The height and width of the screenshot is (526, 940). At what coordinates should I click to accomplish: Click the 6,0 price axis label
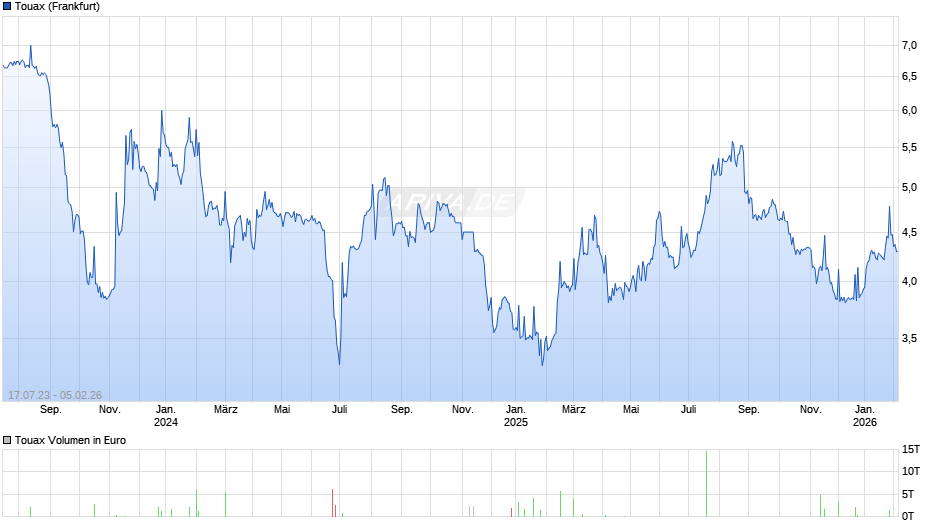click(909, 110)
